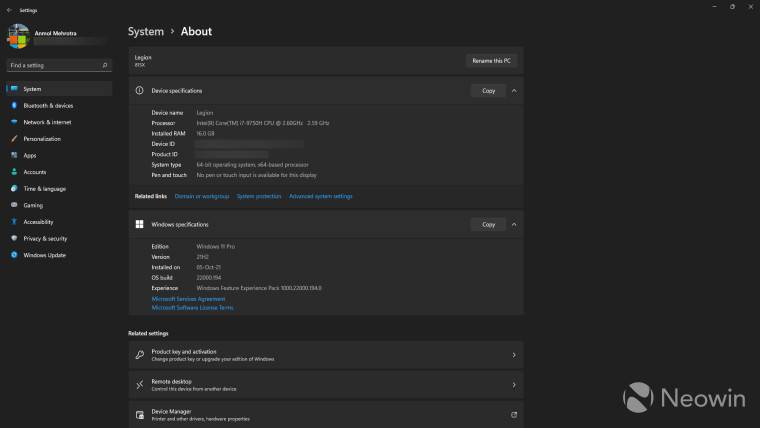Select Network & internet in sidebar
760x428 pixels.
(59, 122)
